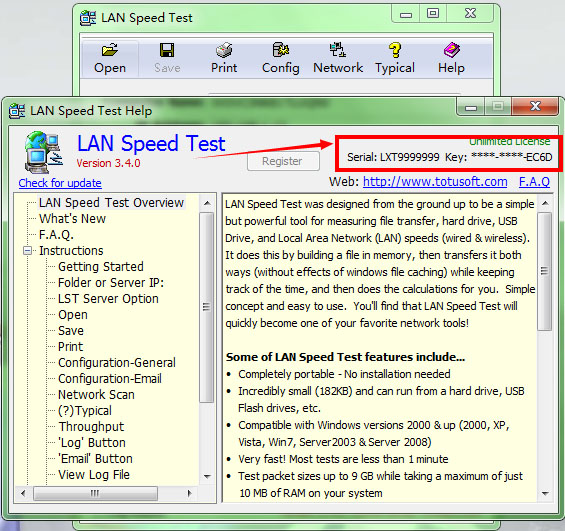Screen dimensions: 565x531
Task: Click tree panel scroll up arrow
Action: [207, 203]
